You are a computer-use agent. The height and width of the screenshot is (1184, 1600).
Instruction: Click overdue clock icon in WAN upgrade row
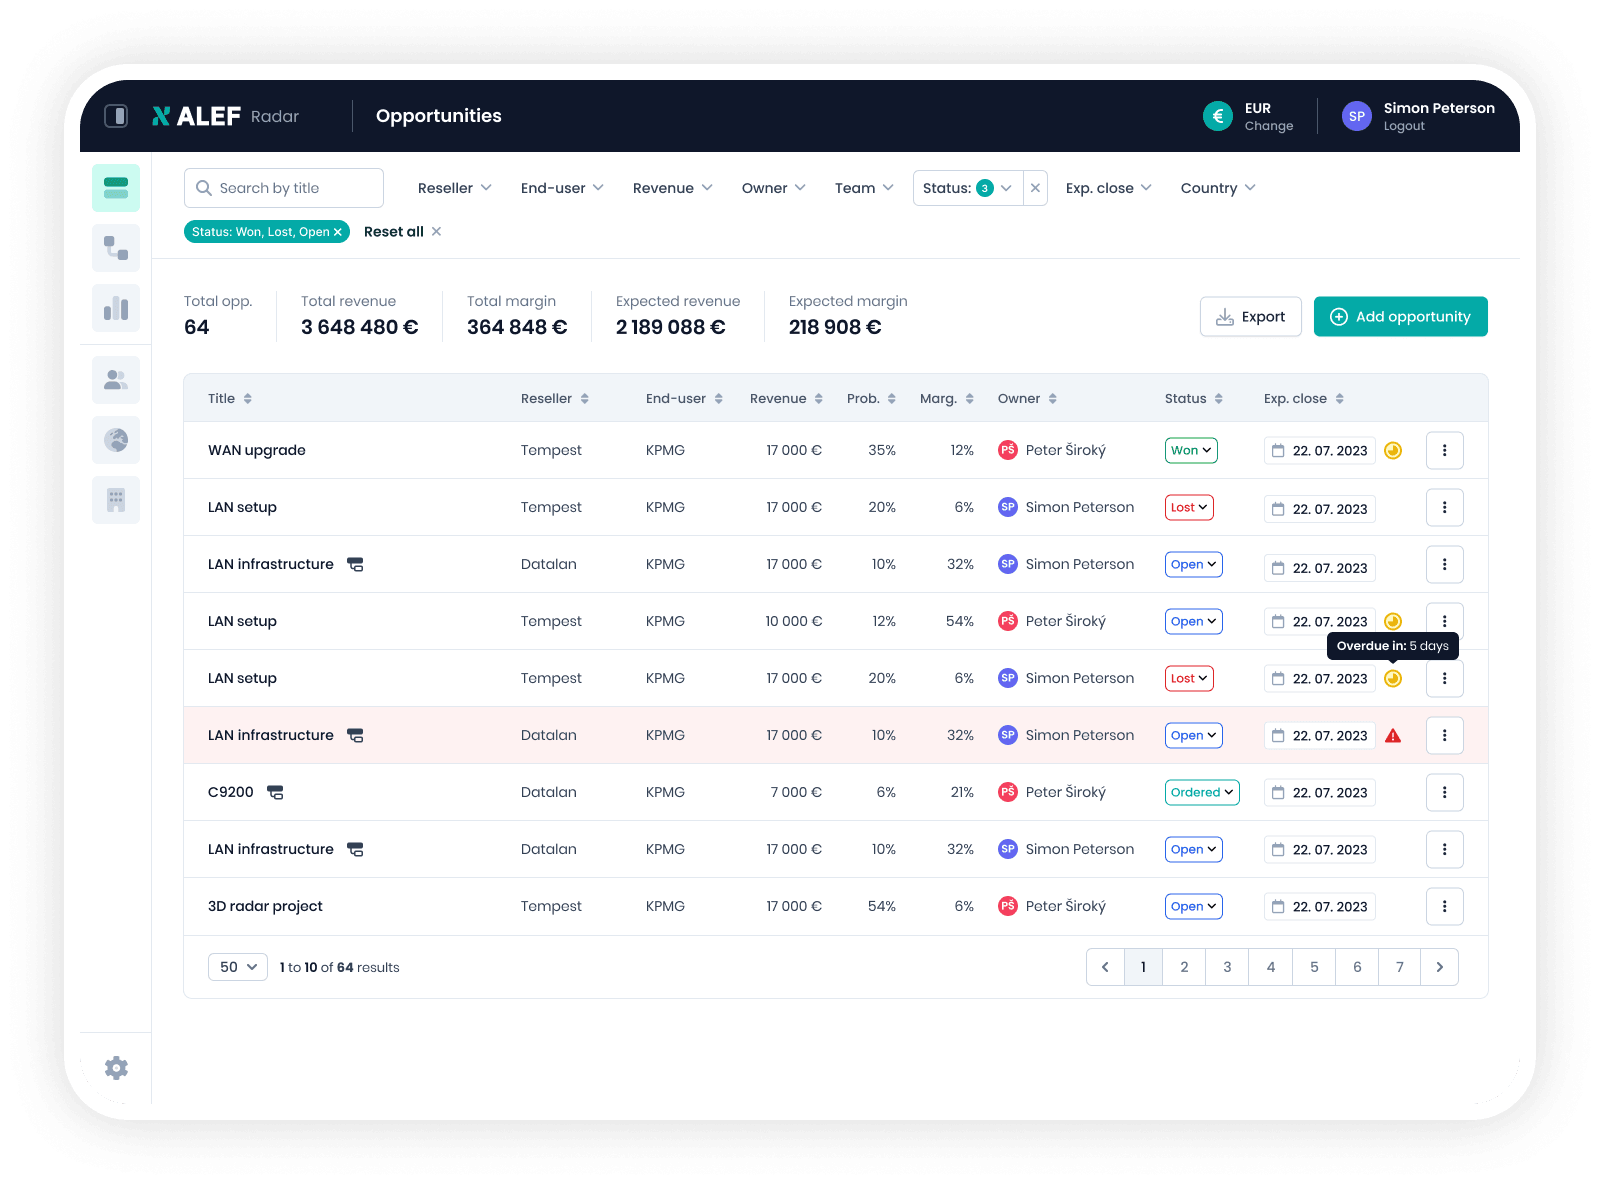pos(1393,450)
